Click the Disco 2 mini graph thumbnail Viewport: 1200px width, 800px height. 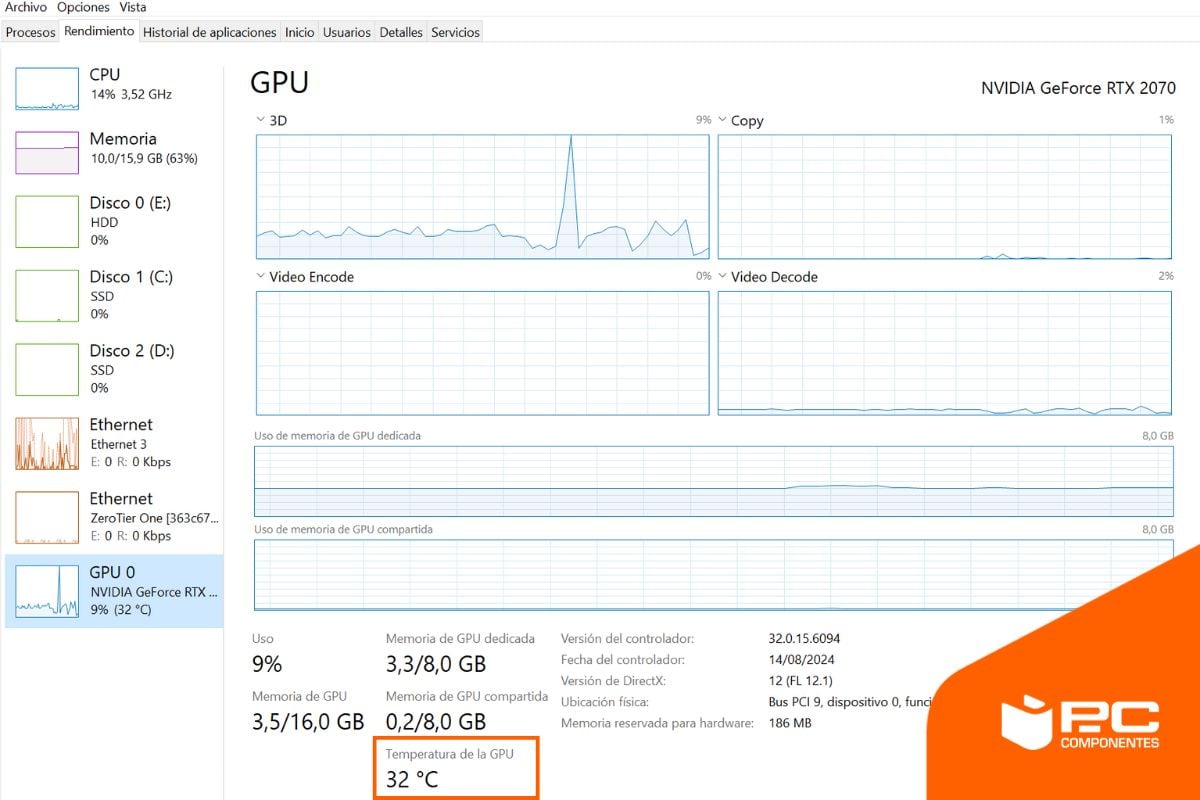[x=47, y=370]
